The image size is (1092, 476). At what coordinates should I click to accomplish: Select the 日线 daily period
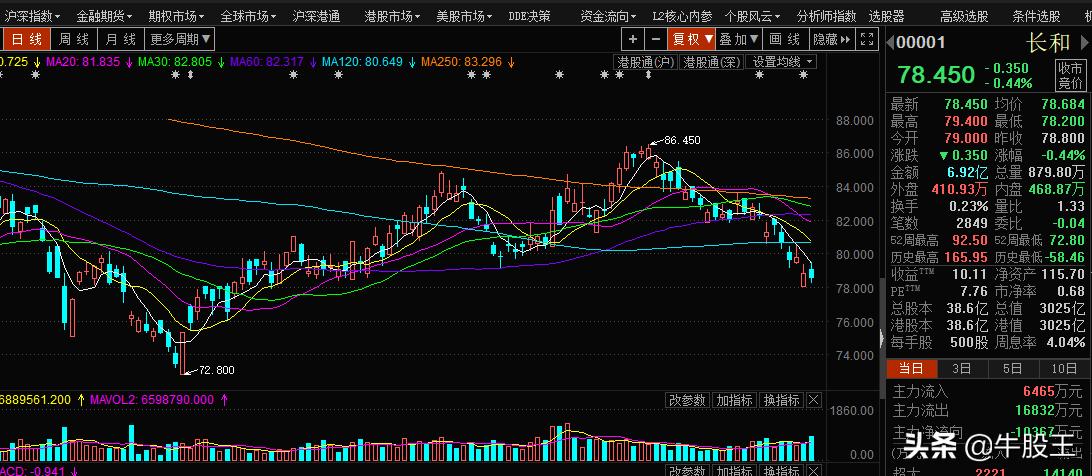coord(26,39)
